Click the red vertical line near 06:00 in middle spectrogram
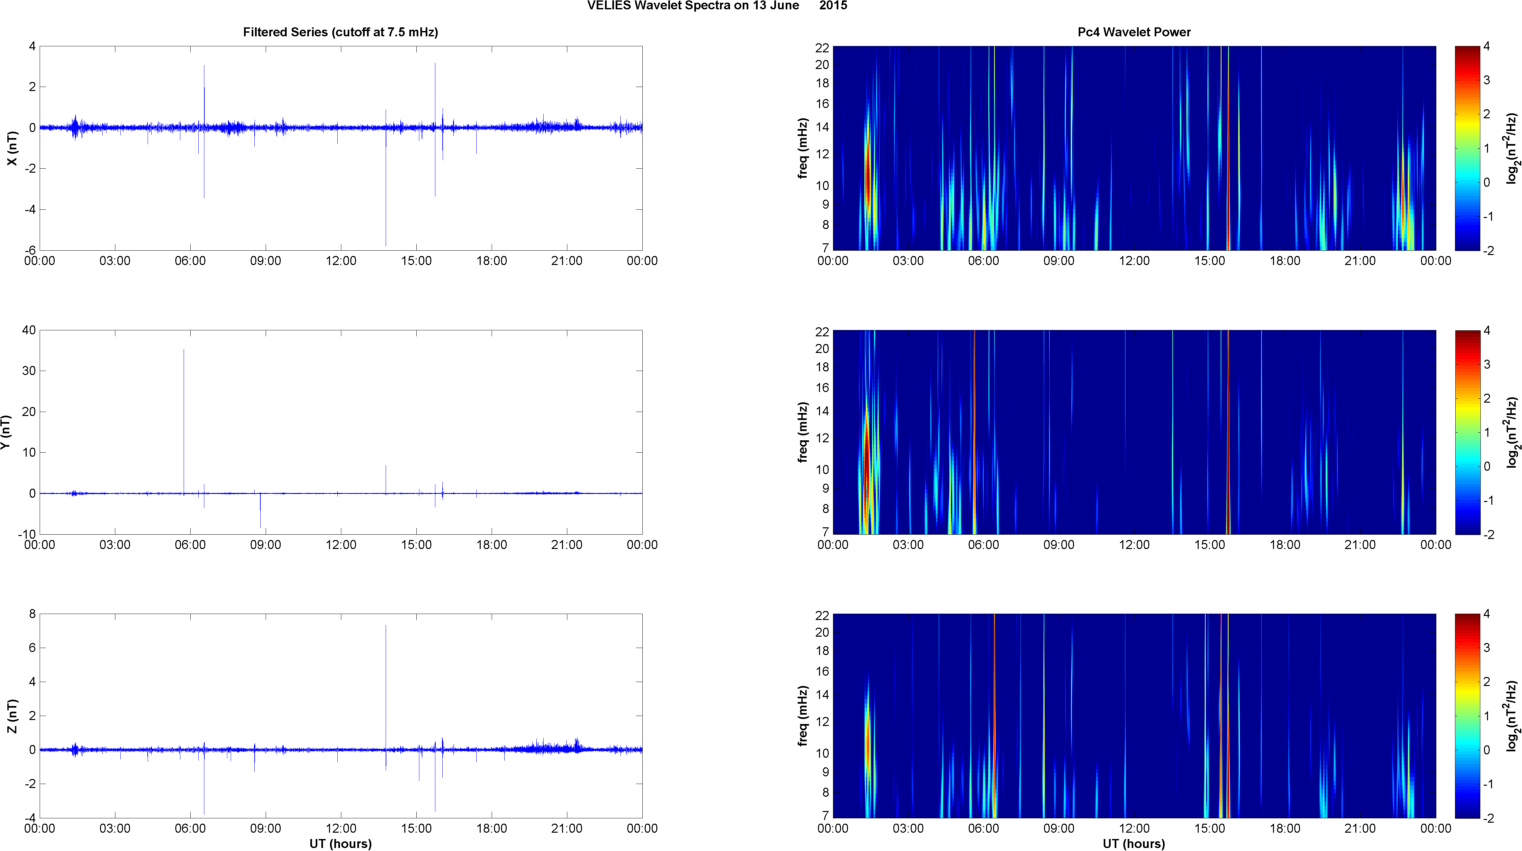Screen dimensions: 1522x851 click(974, 430)
